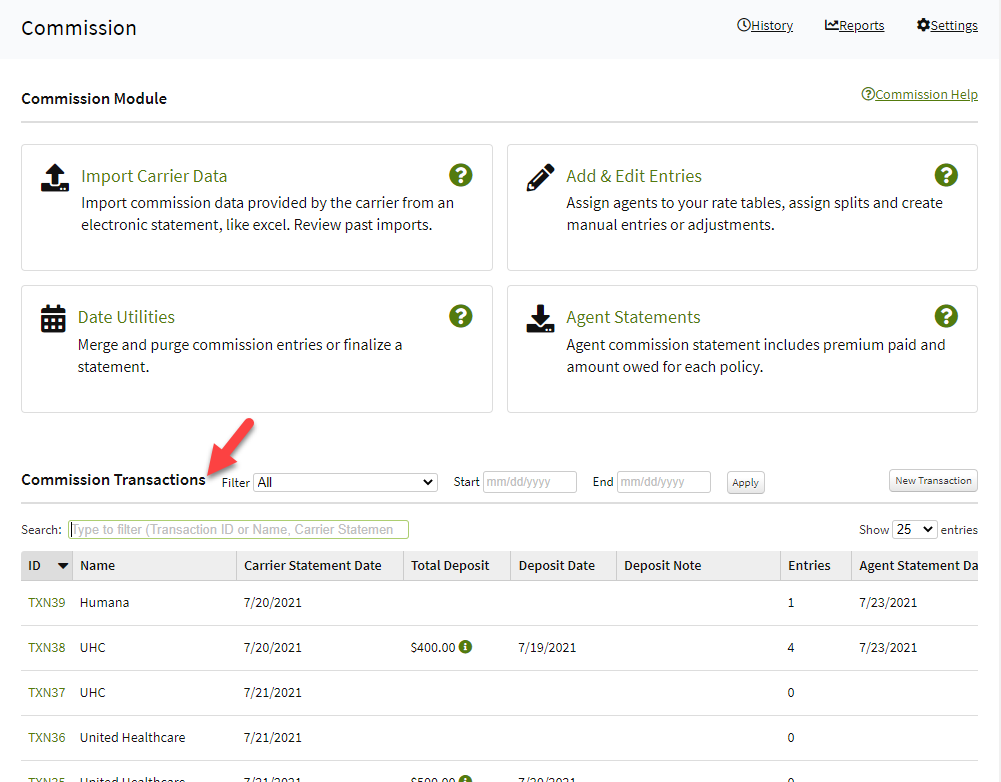
Task: Click the calendar icon for Date Utilities
Action: (54, 316)
